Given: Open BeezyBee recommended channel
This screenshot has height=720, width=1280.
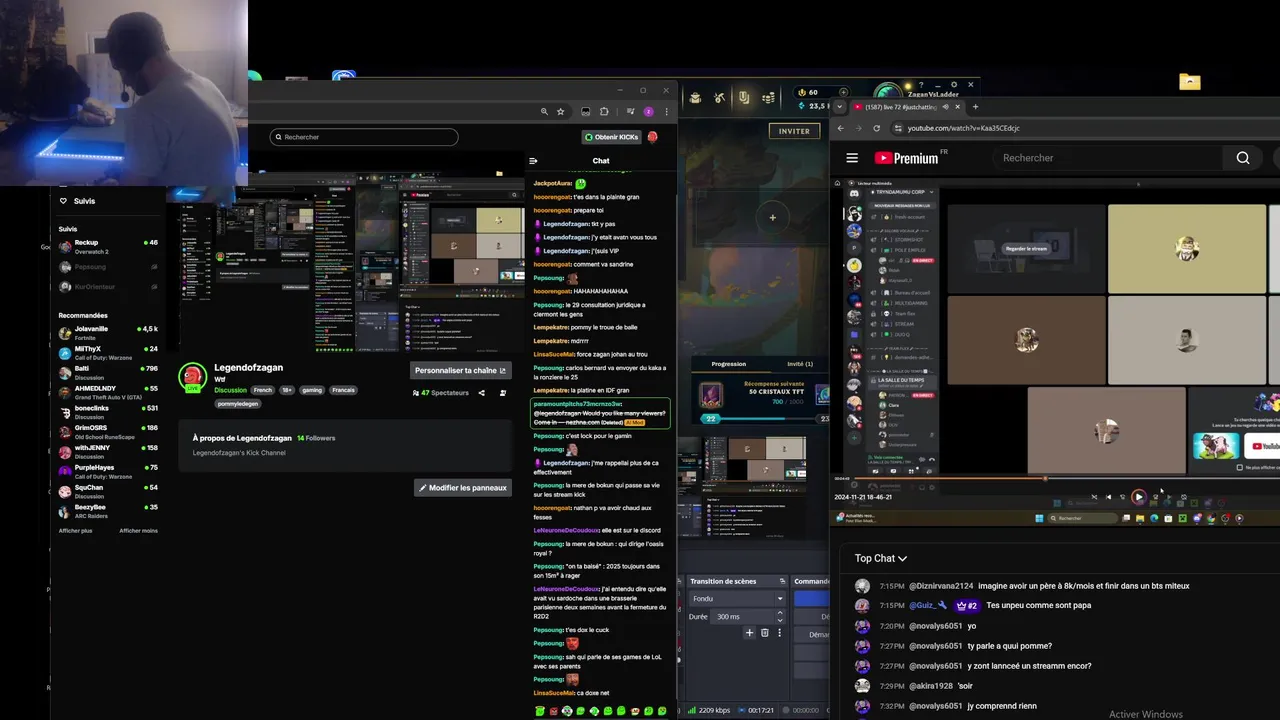Looking at the screenshot, I should coord(108,511).
